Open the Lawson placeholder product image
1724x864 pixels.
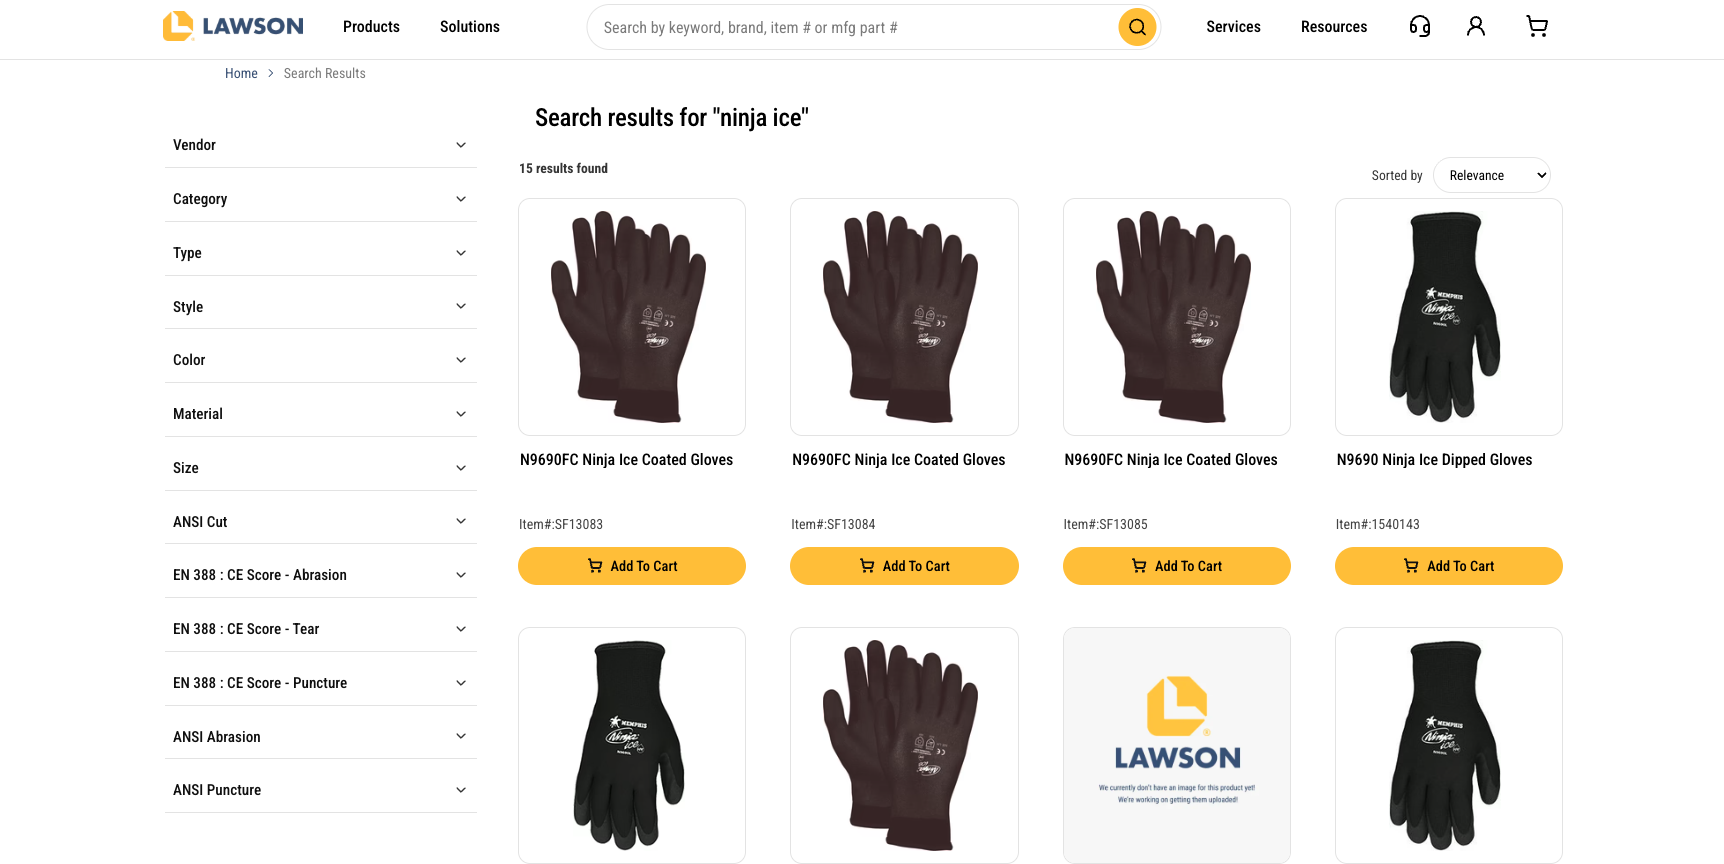[x=1177, y=745]
